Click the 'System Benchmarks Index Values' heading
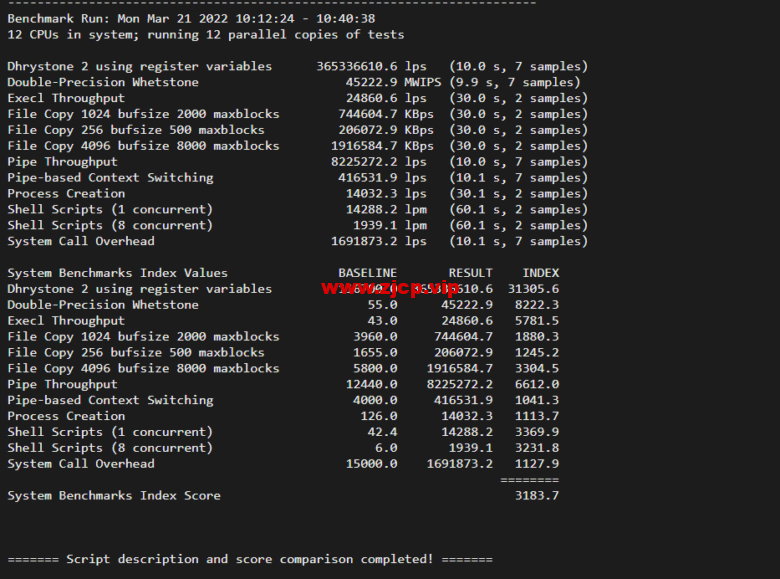 [x=117, y=273]
